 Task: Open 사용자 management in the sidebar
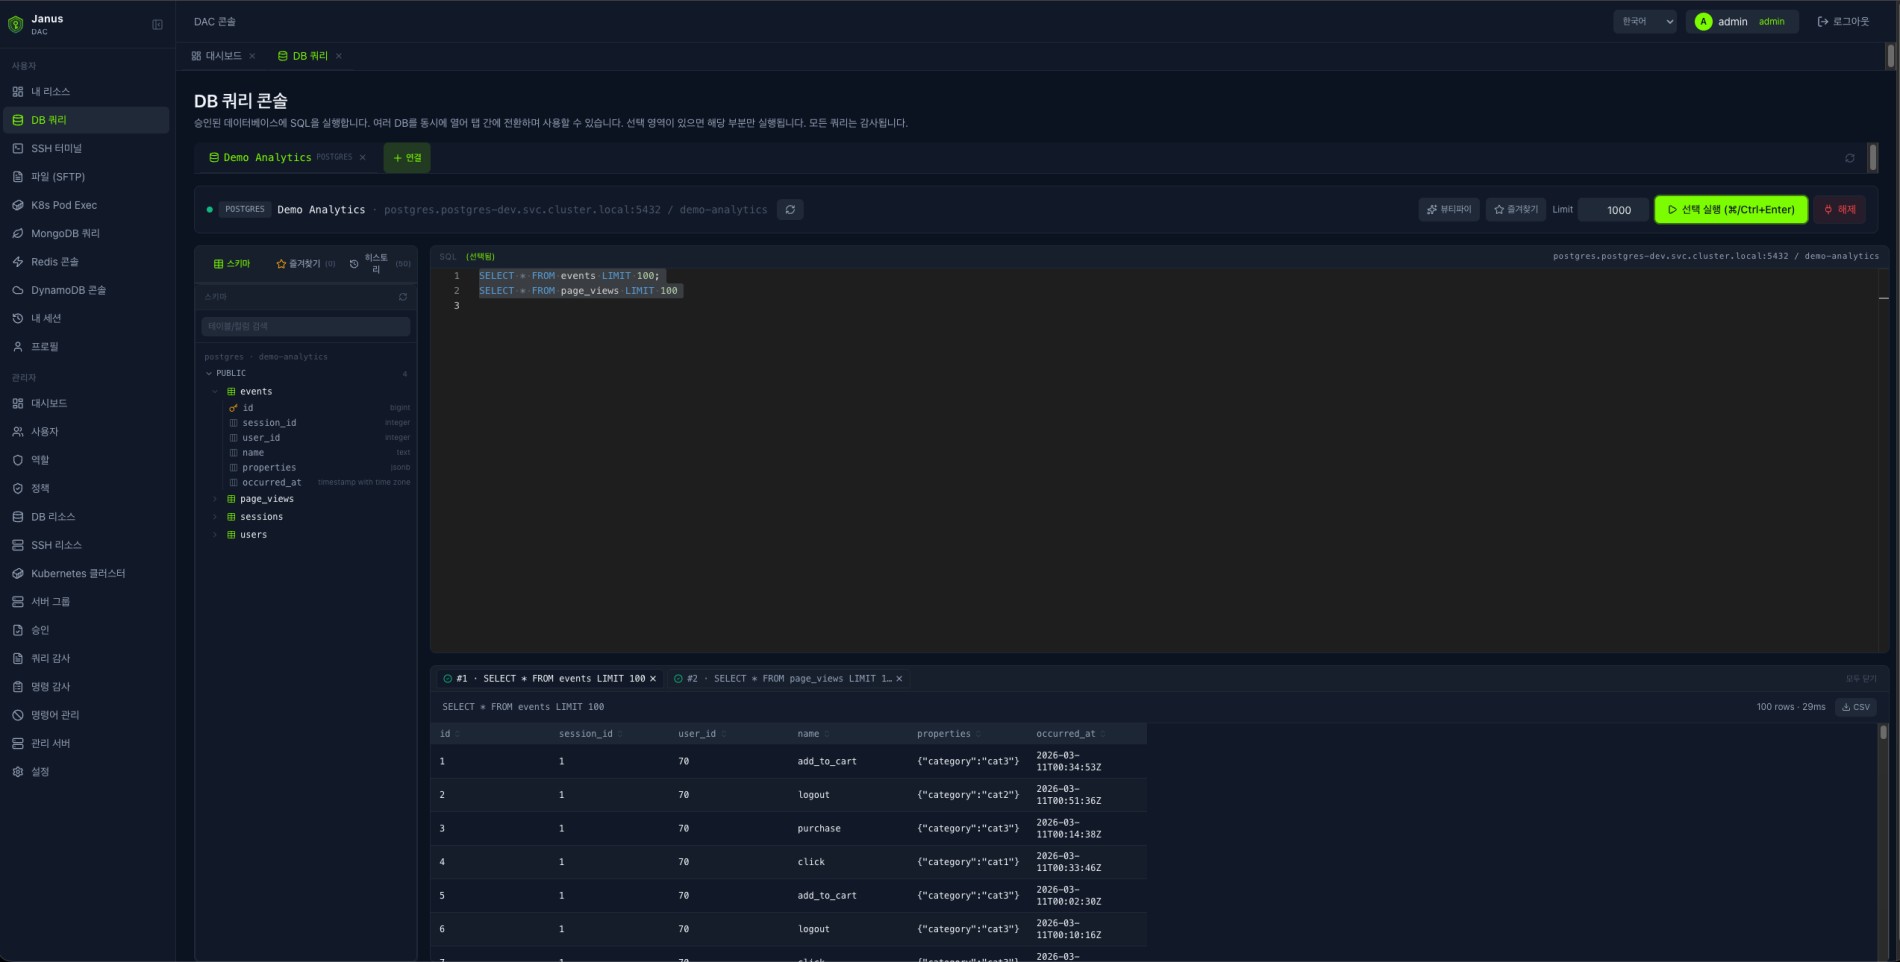pos(86,431)
